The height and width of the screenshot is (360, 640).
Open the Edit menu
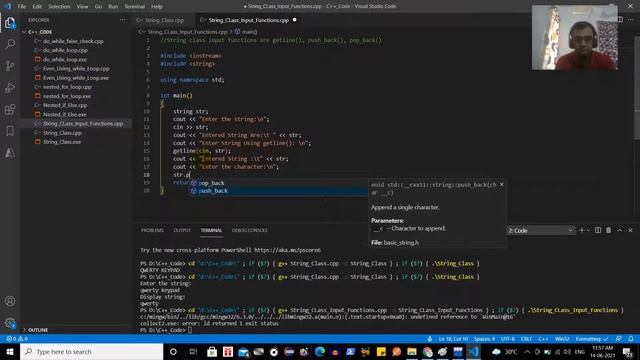click(x=37, y=6)
